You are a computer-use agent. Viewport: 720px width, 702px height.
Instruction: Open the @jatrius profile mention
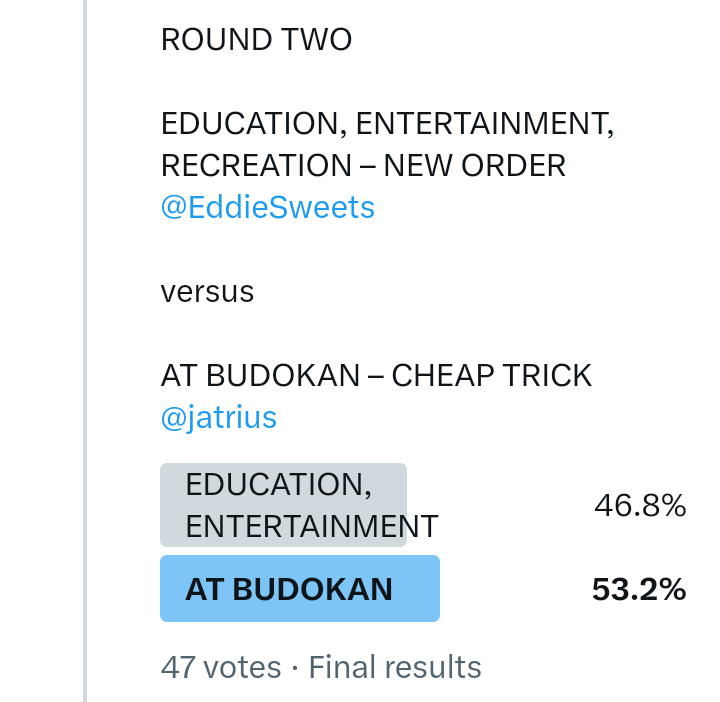[218, 417]
